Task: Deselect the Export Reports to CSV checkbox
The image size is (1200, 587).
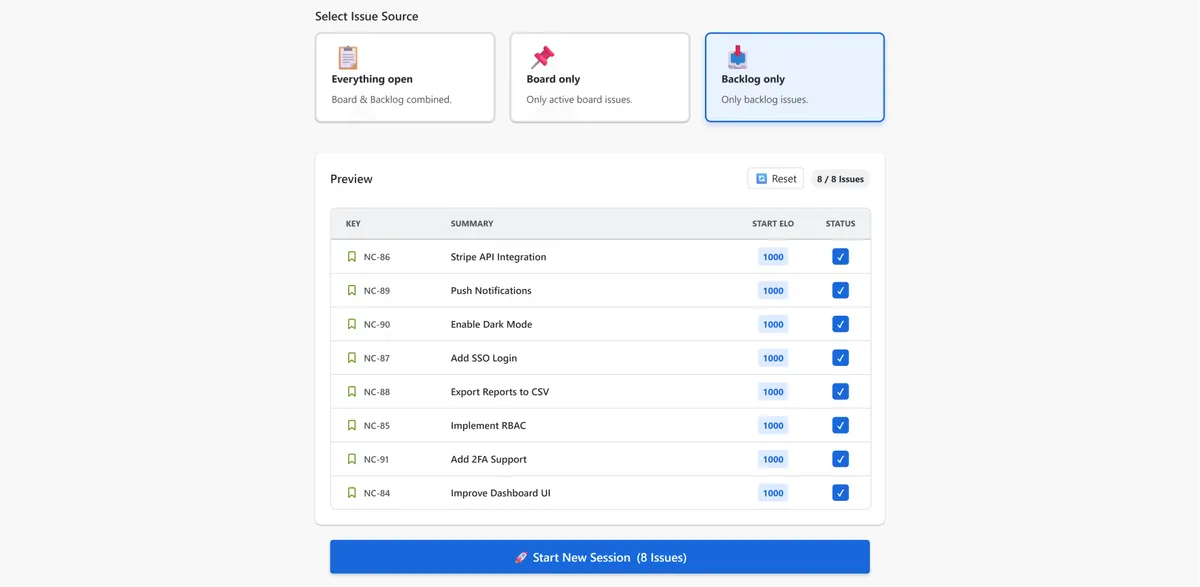Action: click(x=840, y=392)
